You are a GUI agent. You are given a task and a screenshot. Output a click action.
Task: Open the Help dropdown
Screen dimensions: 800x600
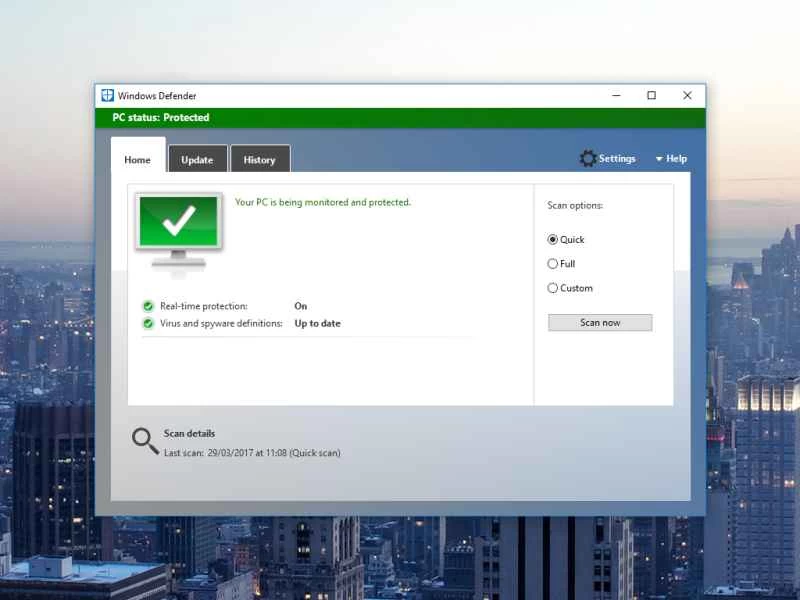click(x=674, y=158)
